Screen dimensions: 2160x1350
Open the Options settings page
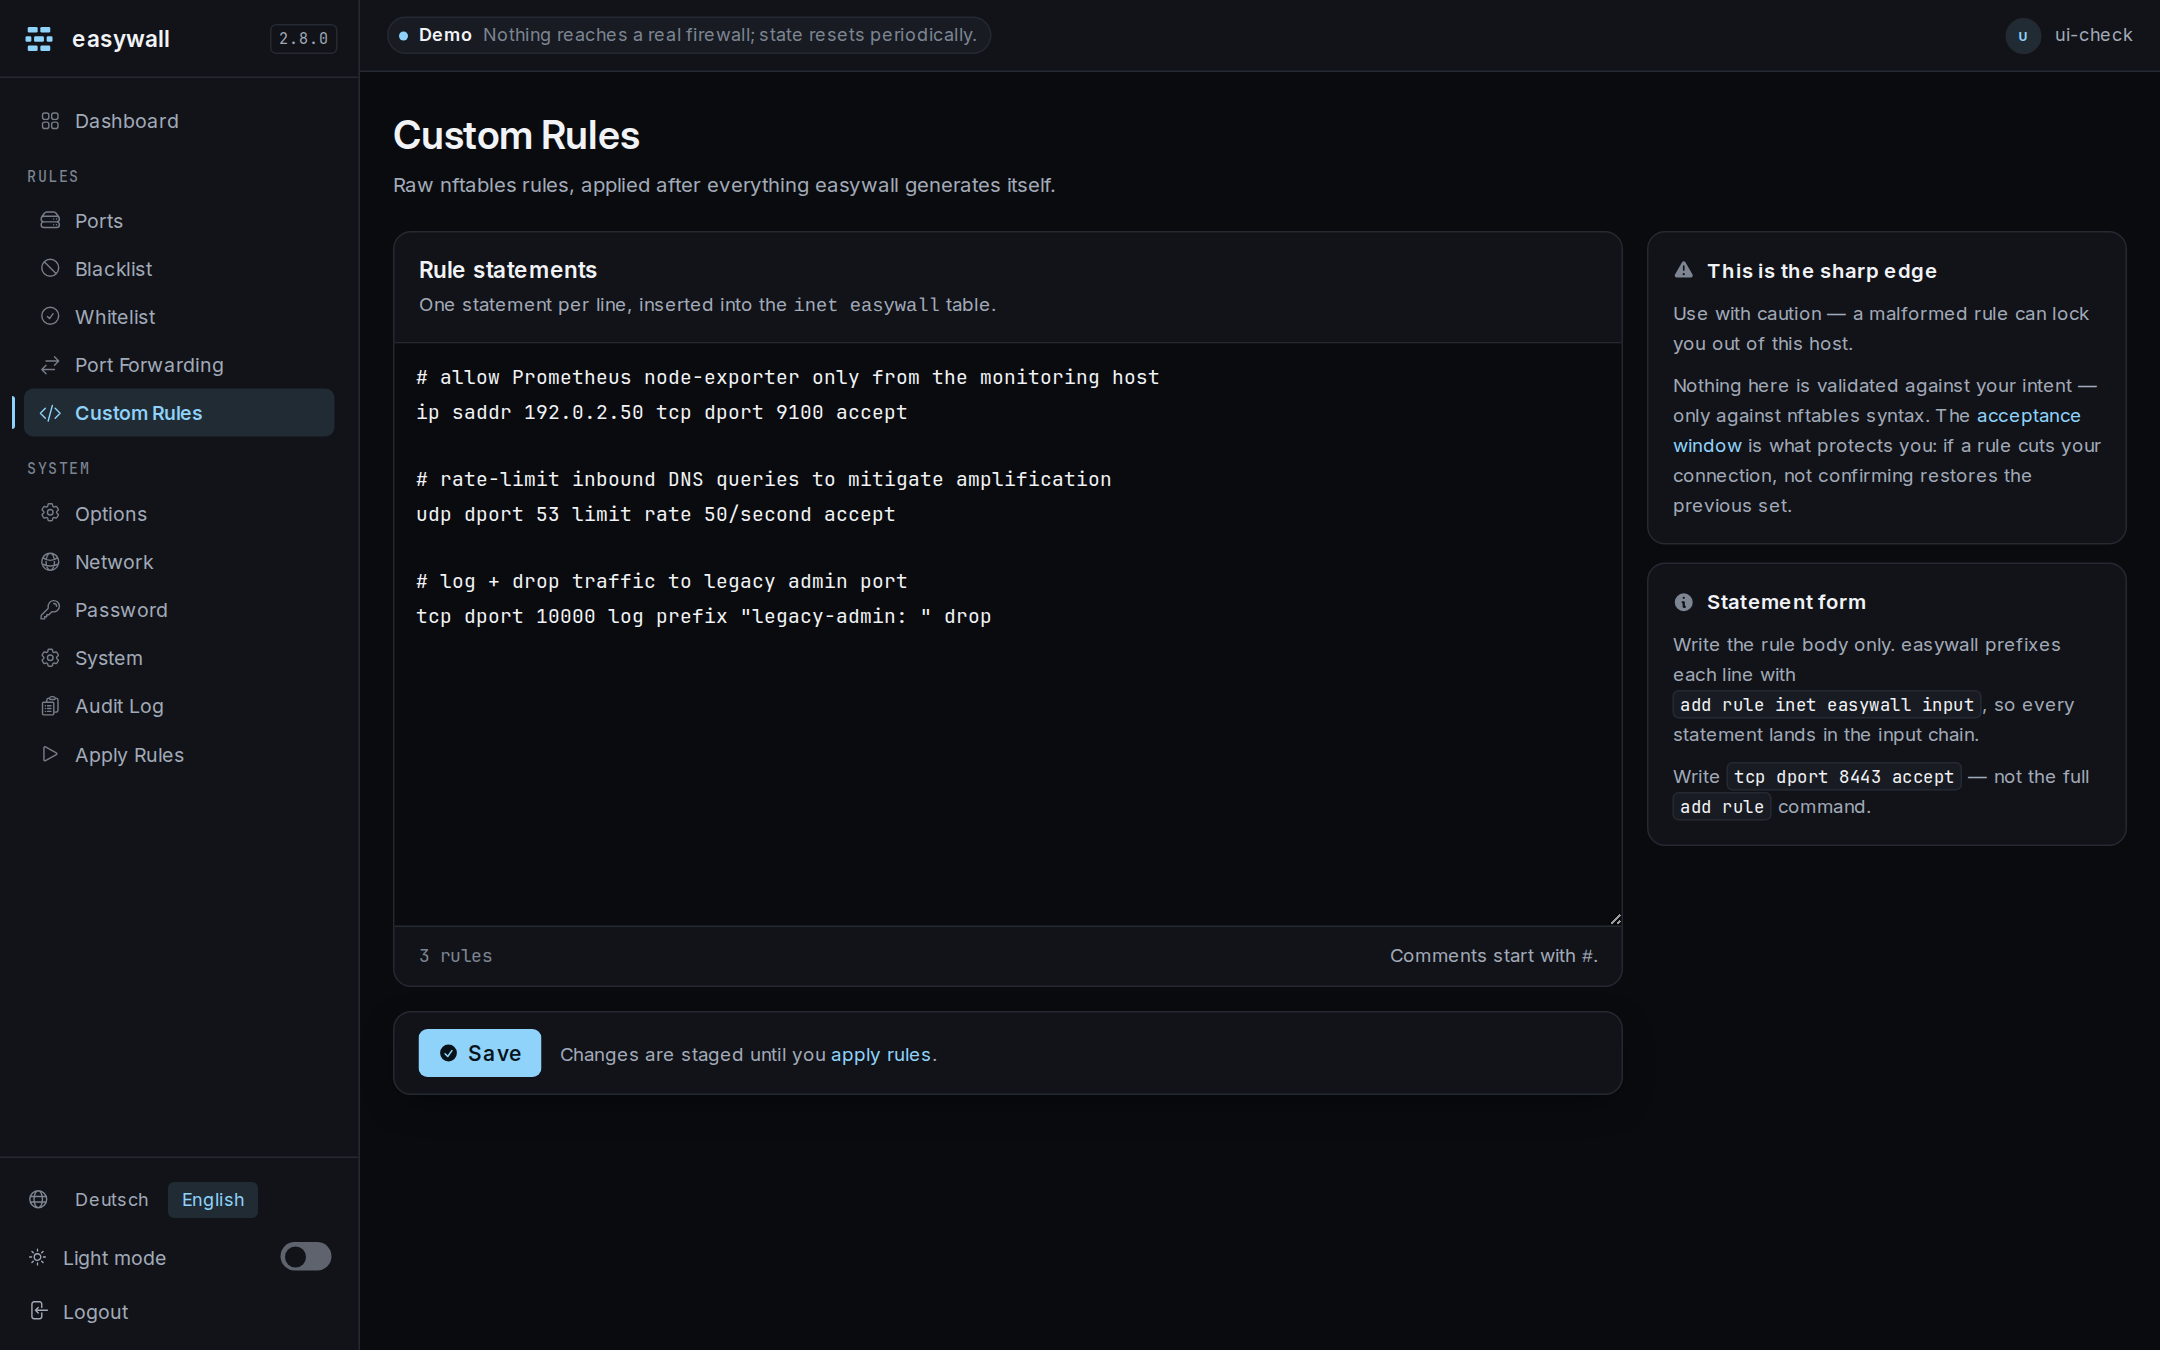[x=179, y=513]
